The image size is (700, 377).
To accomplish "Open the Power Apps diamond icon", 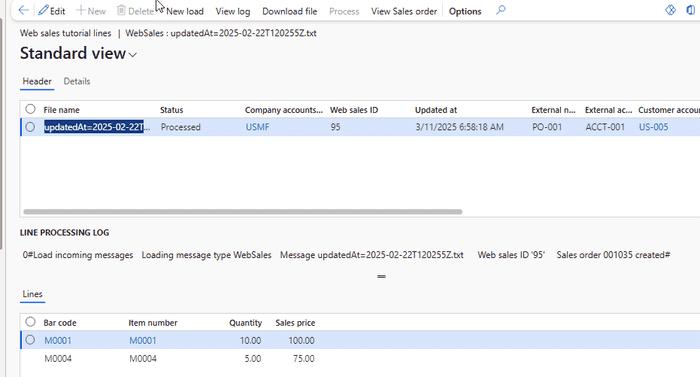I will click(670, 10).
